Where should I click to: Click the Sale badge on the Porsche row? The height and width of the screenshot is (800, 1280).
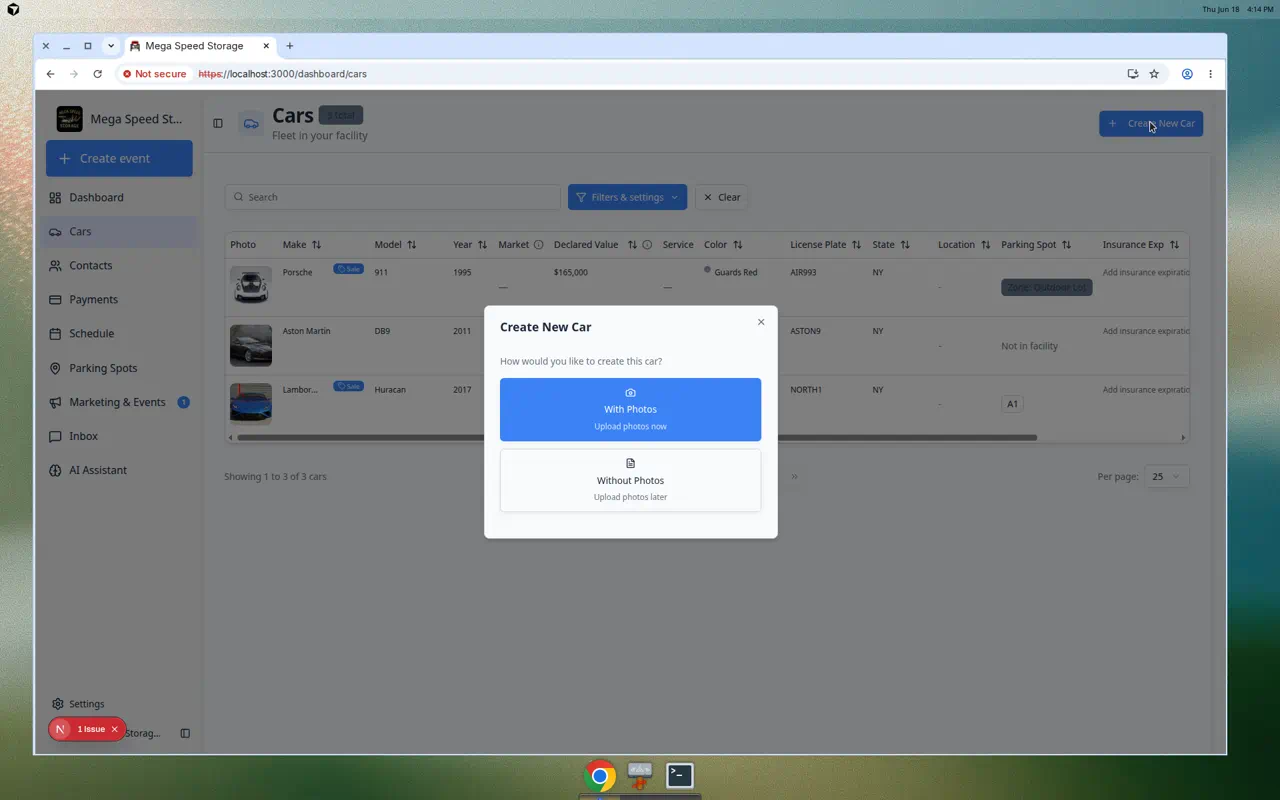[x=348, y=269]
